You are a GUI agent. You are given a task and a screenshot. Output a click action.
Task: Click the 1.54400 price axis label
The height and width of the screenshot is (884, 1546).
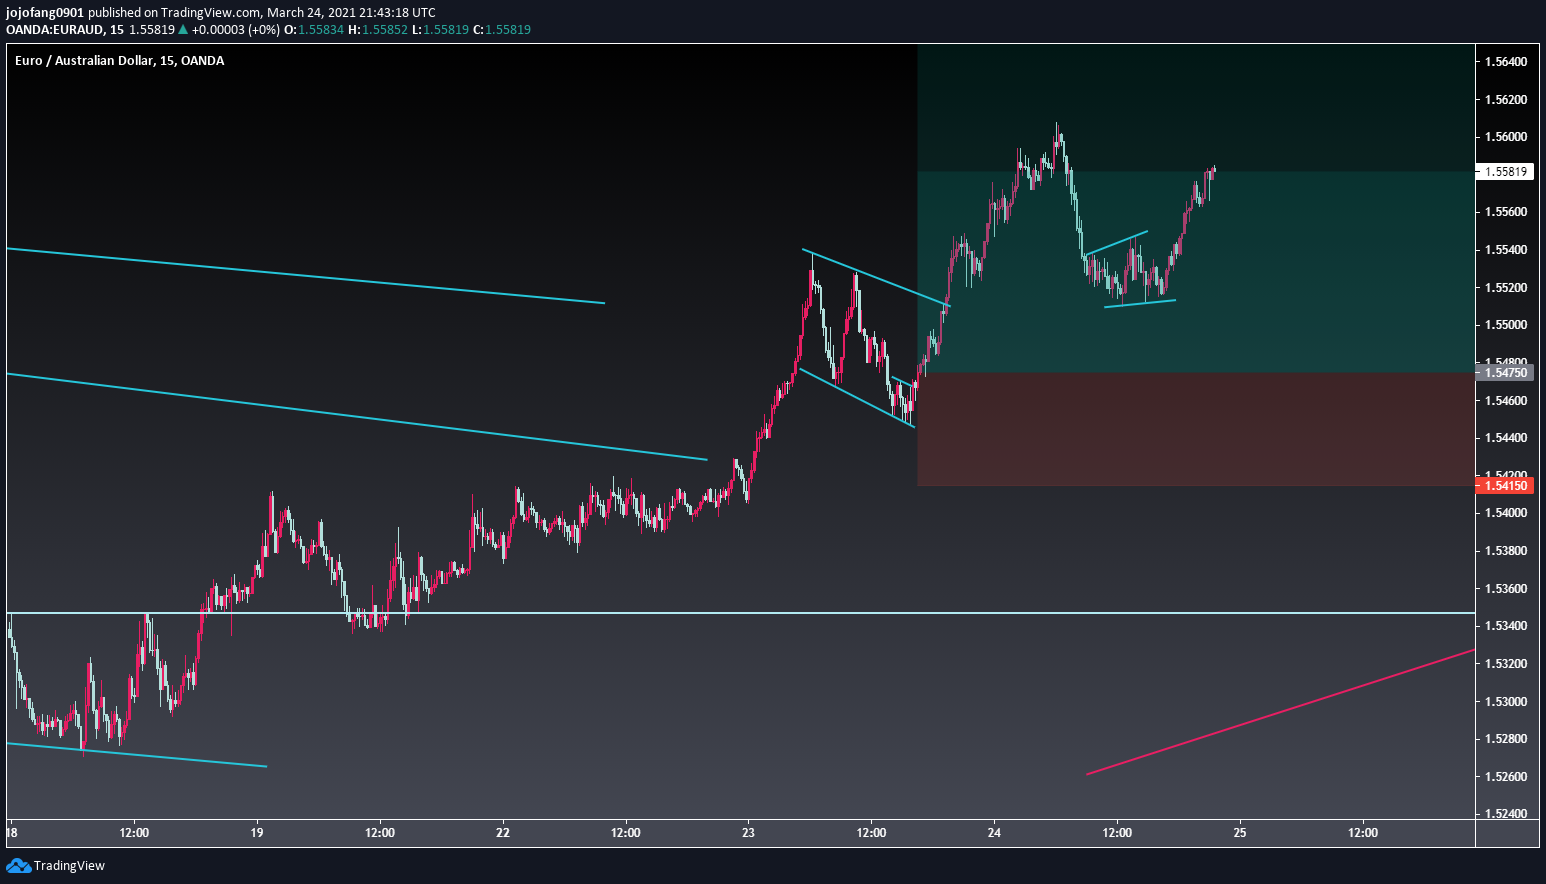(x=1506, y=438)
